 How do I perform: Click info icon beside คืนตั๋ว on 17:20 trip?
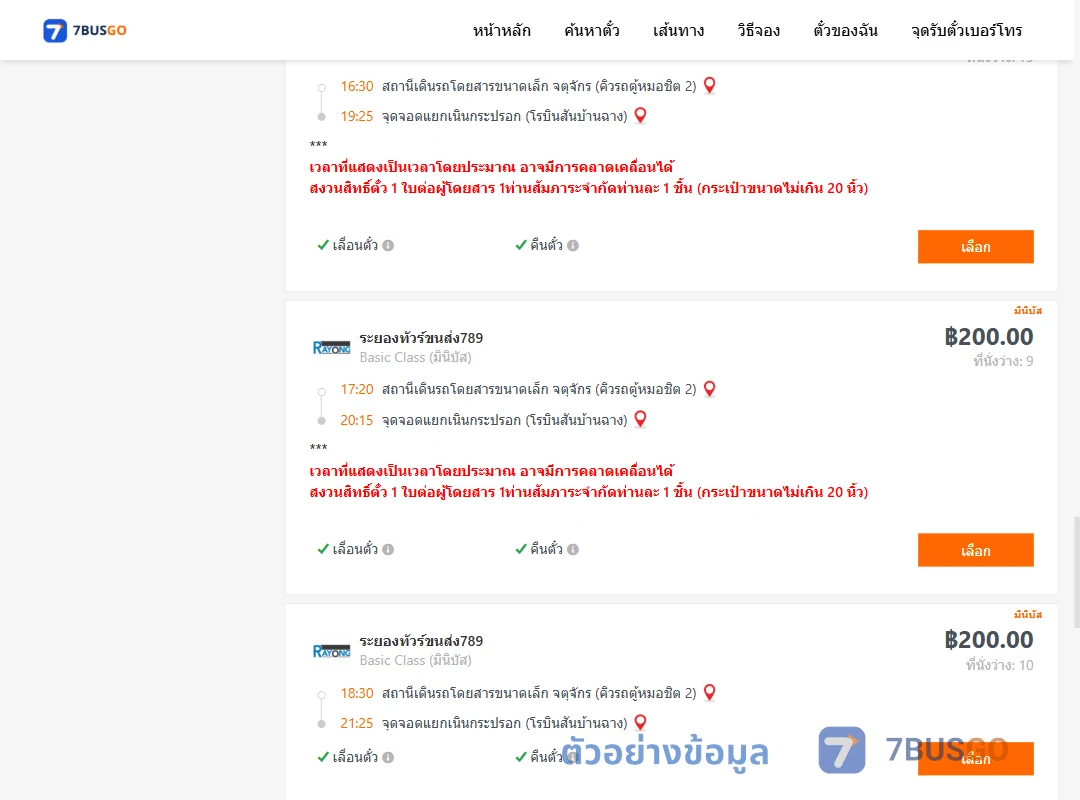coord(573,549)
